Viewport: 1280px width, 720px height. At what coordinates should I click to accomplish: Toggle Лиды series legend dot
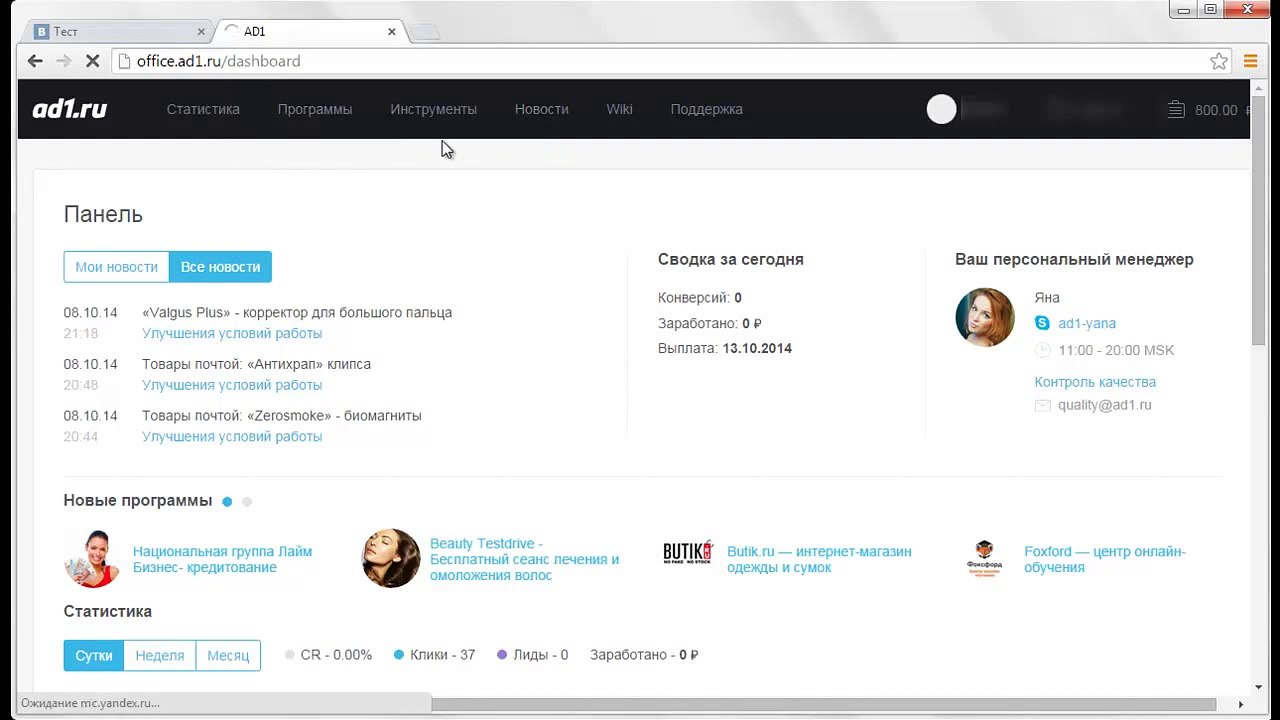pyautogui.click(x=502, y=655)
